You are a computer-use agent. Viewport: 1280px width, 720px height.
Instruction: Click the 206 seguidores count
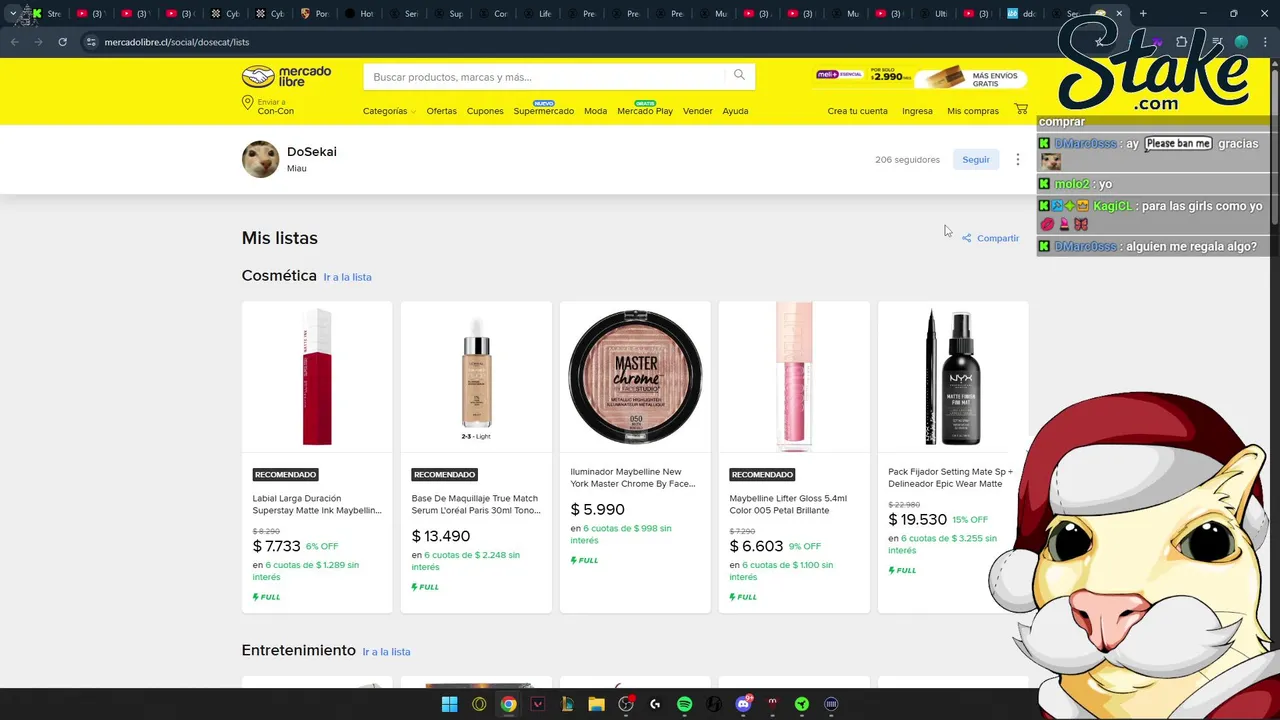coord(907,160)
